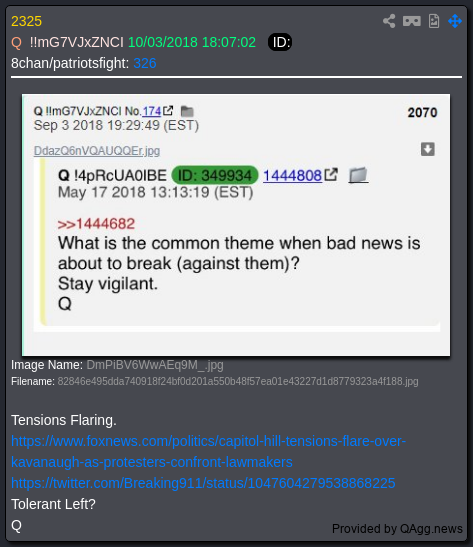Click the blue move arrows icon
Viewport: 473px width, 547px height.
455,21
